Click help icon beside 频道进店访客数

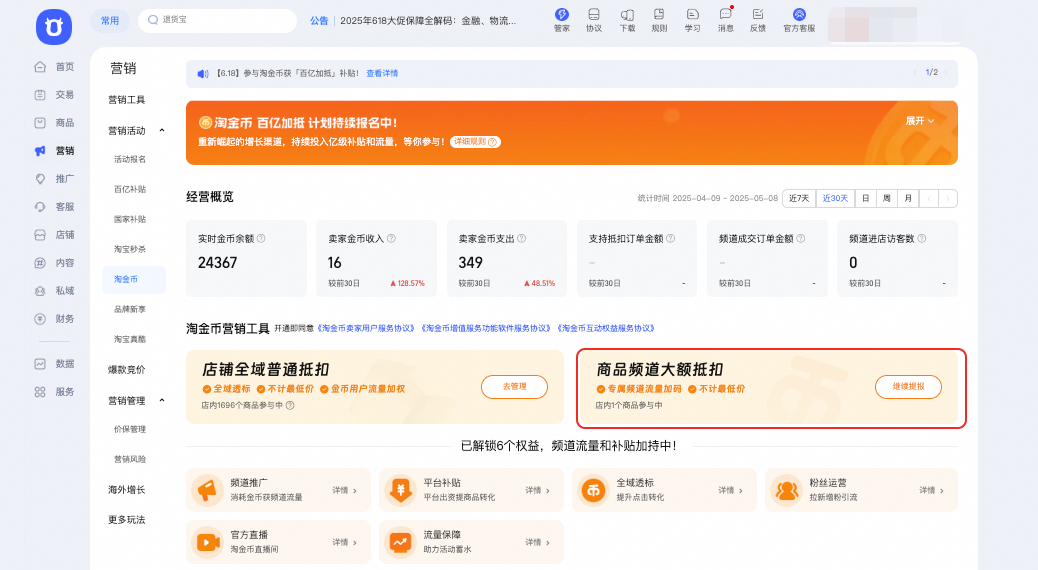[x=921, y=238]
